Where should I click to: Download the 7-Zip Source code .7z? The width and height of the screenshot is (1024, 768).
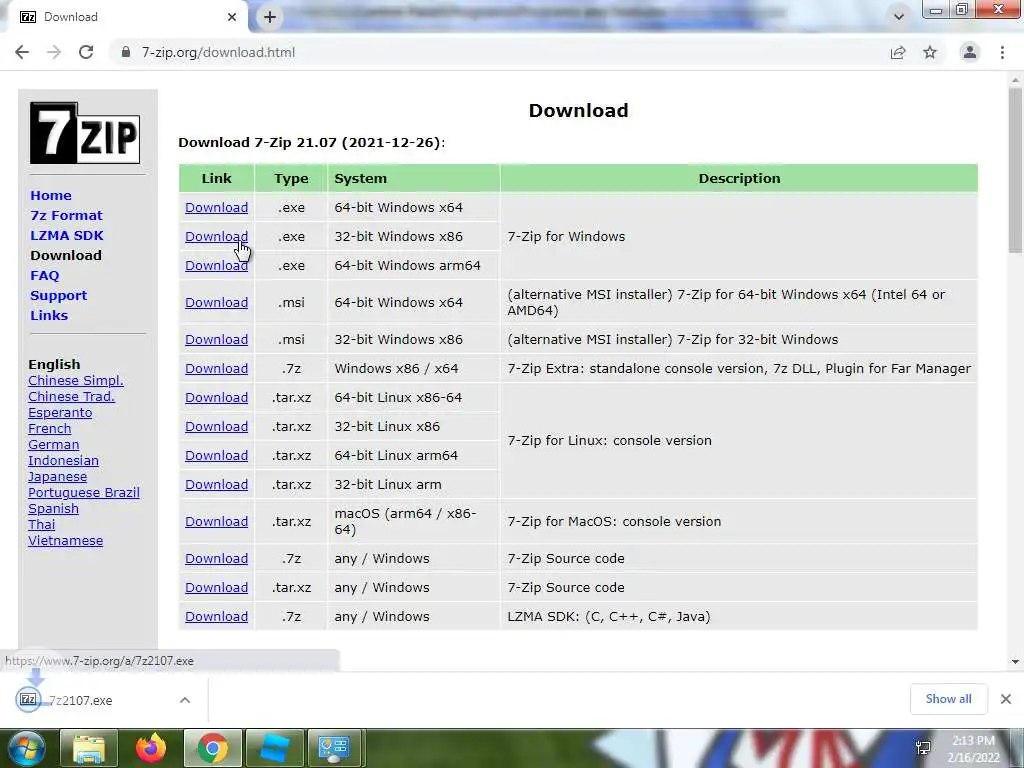[x=216, y=558]
